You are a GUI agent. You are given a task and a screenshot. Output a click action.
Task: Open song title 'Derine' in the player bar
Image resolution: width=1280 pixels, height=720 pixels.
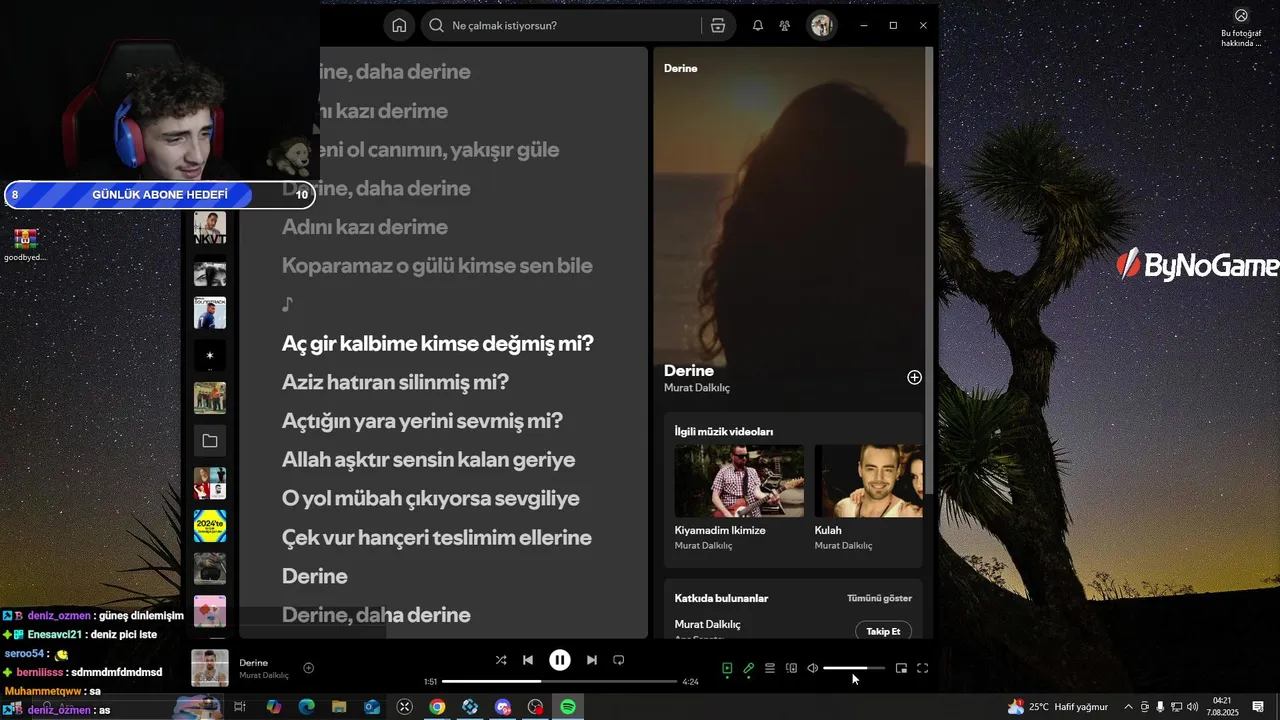(254, 663)
